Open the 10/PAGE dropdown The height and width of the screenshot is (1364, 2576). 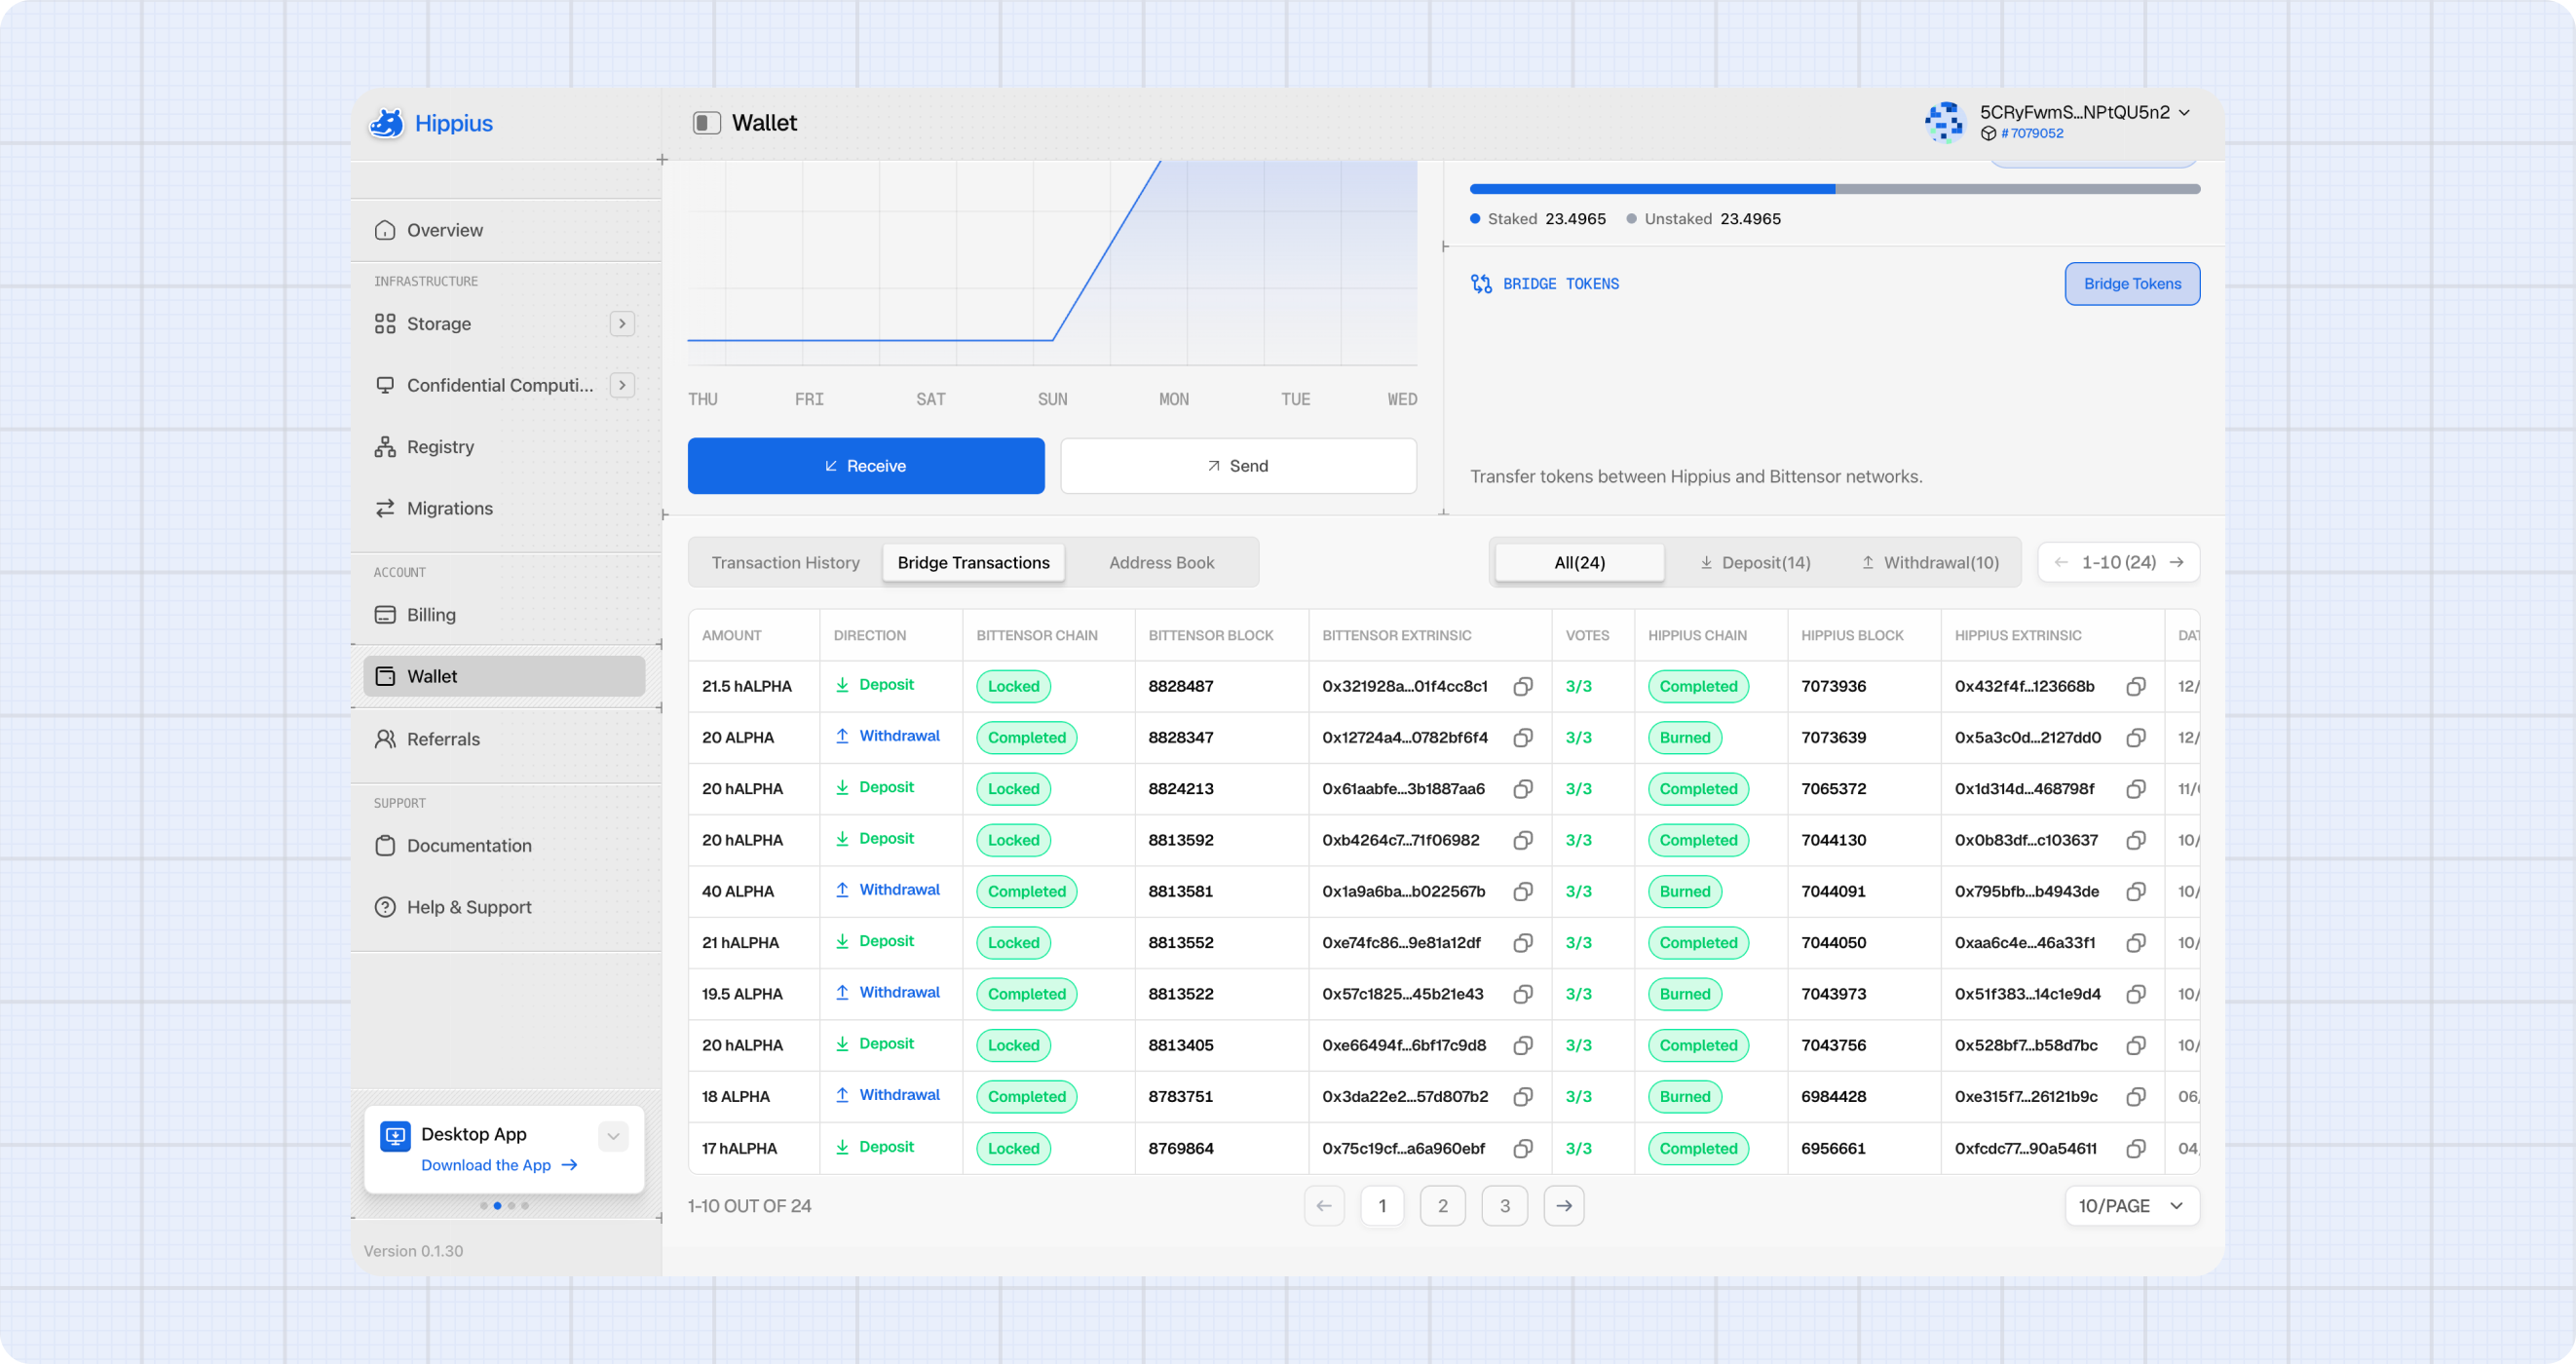pyautogui.click(x=2132, y=1206)
